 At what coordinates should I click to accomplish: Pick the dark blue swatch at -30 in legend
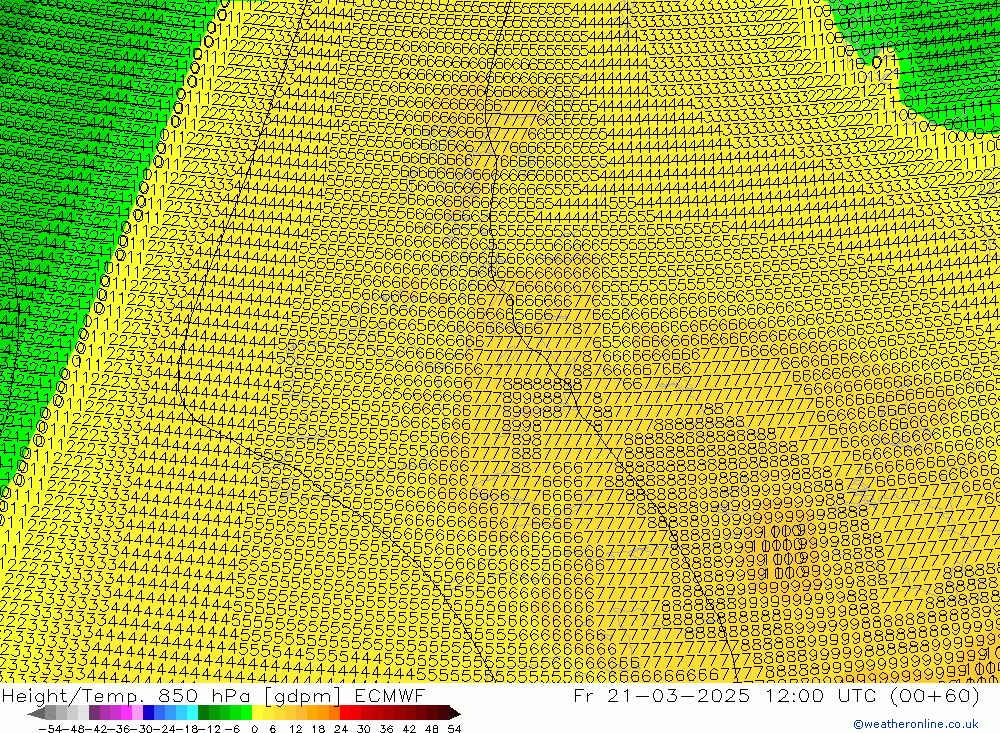coord(148,714)
